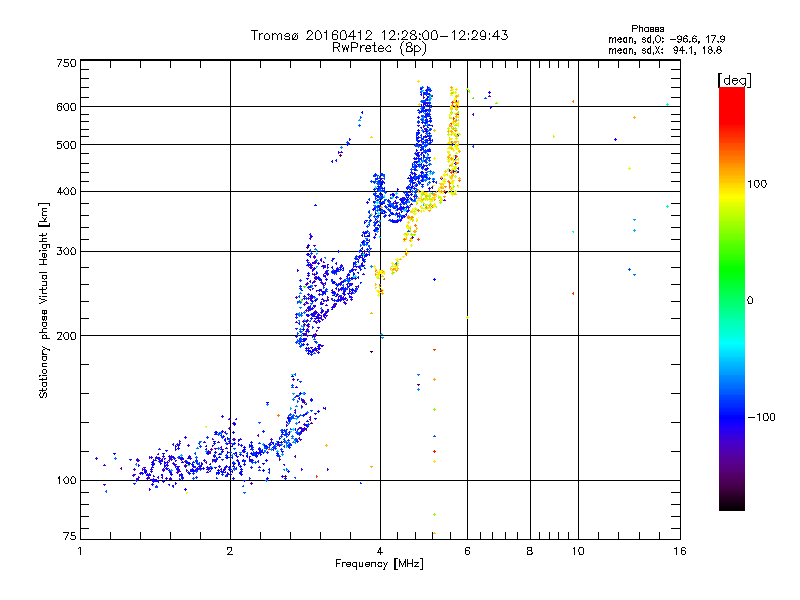Click the height axis label "600"
This screenshot has width=800, height=600.
click(x=67, y=107)
